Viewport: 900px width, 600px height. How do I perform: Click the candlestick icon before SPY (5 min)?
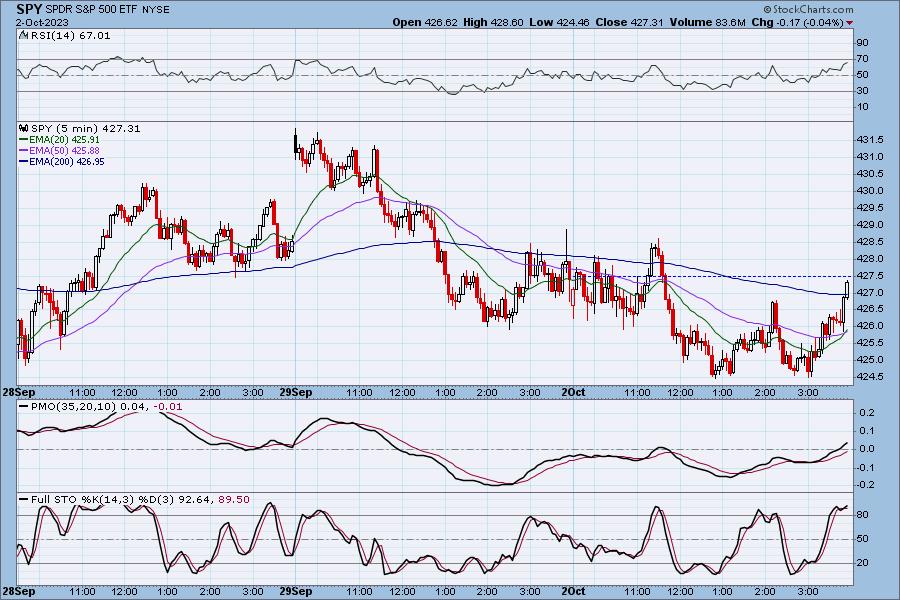click(x=24, y=129)
